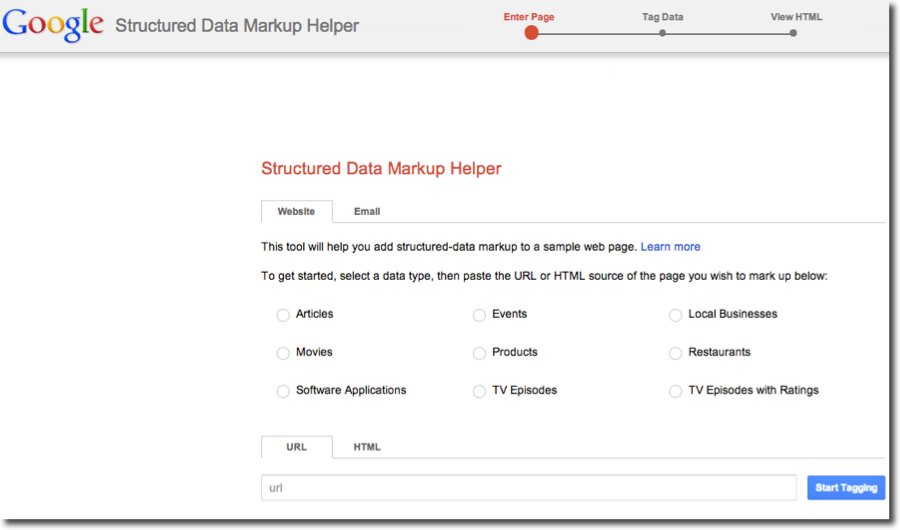Open the HTML input tab
Viewport: 900px width, 530px height.
[367, 447]
